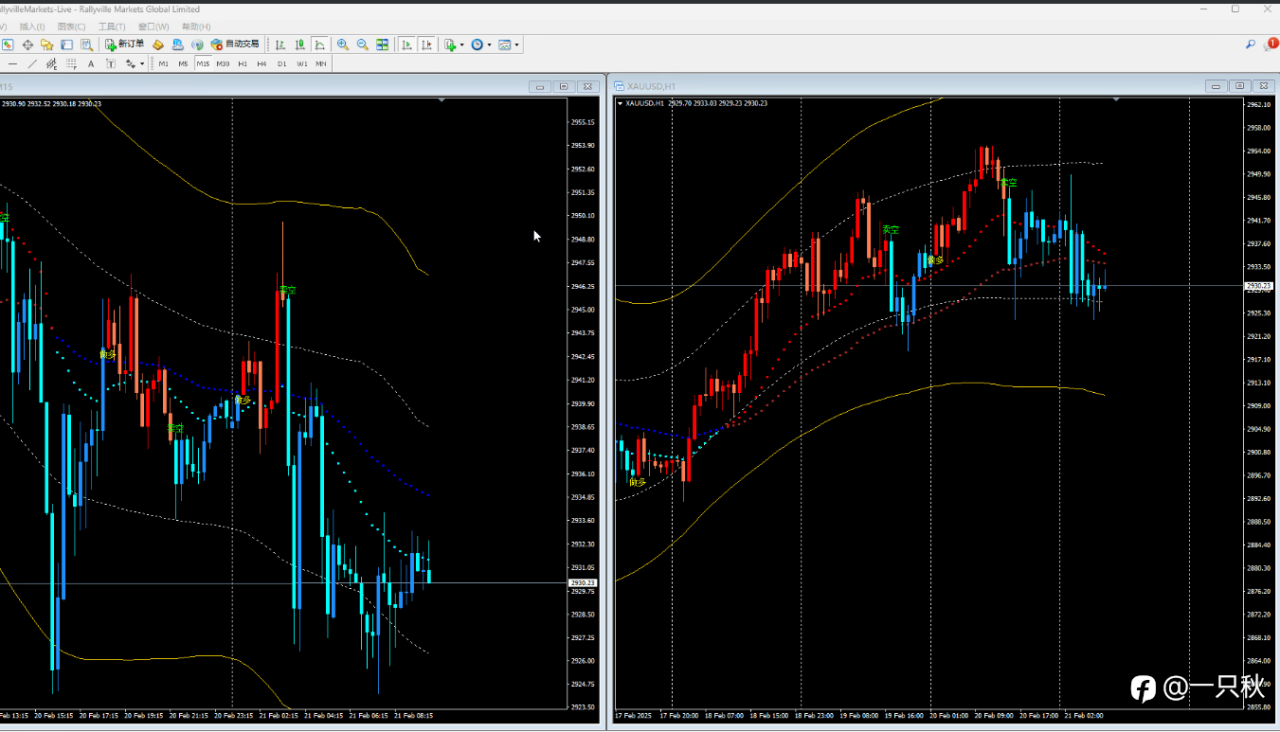Screen dimensions: 1280x732
Task: Switch timeframe to H4
Action: pos(262,64)
